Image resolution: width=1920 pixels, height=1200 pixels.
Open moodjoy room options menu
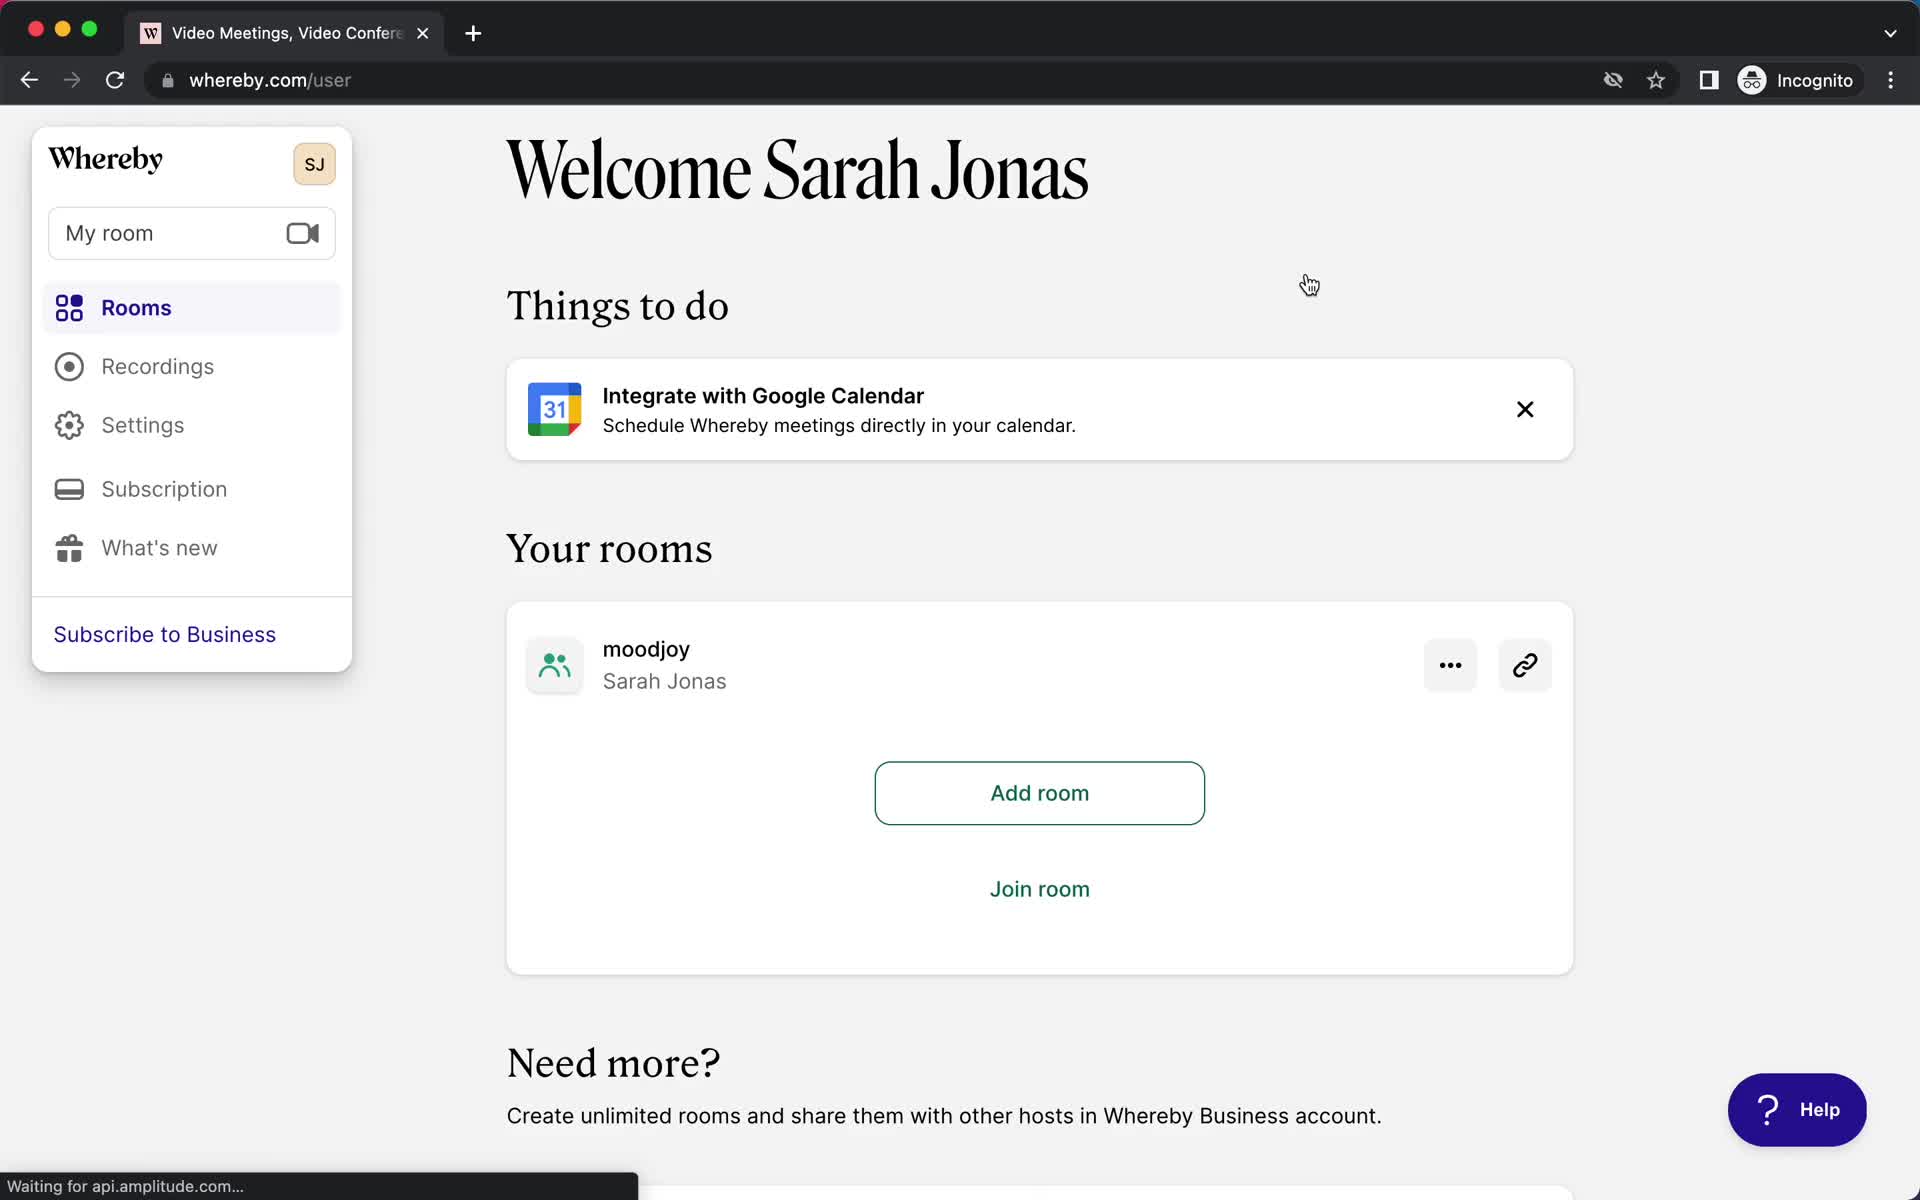(x=1450, y=665)
